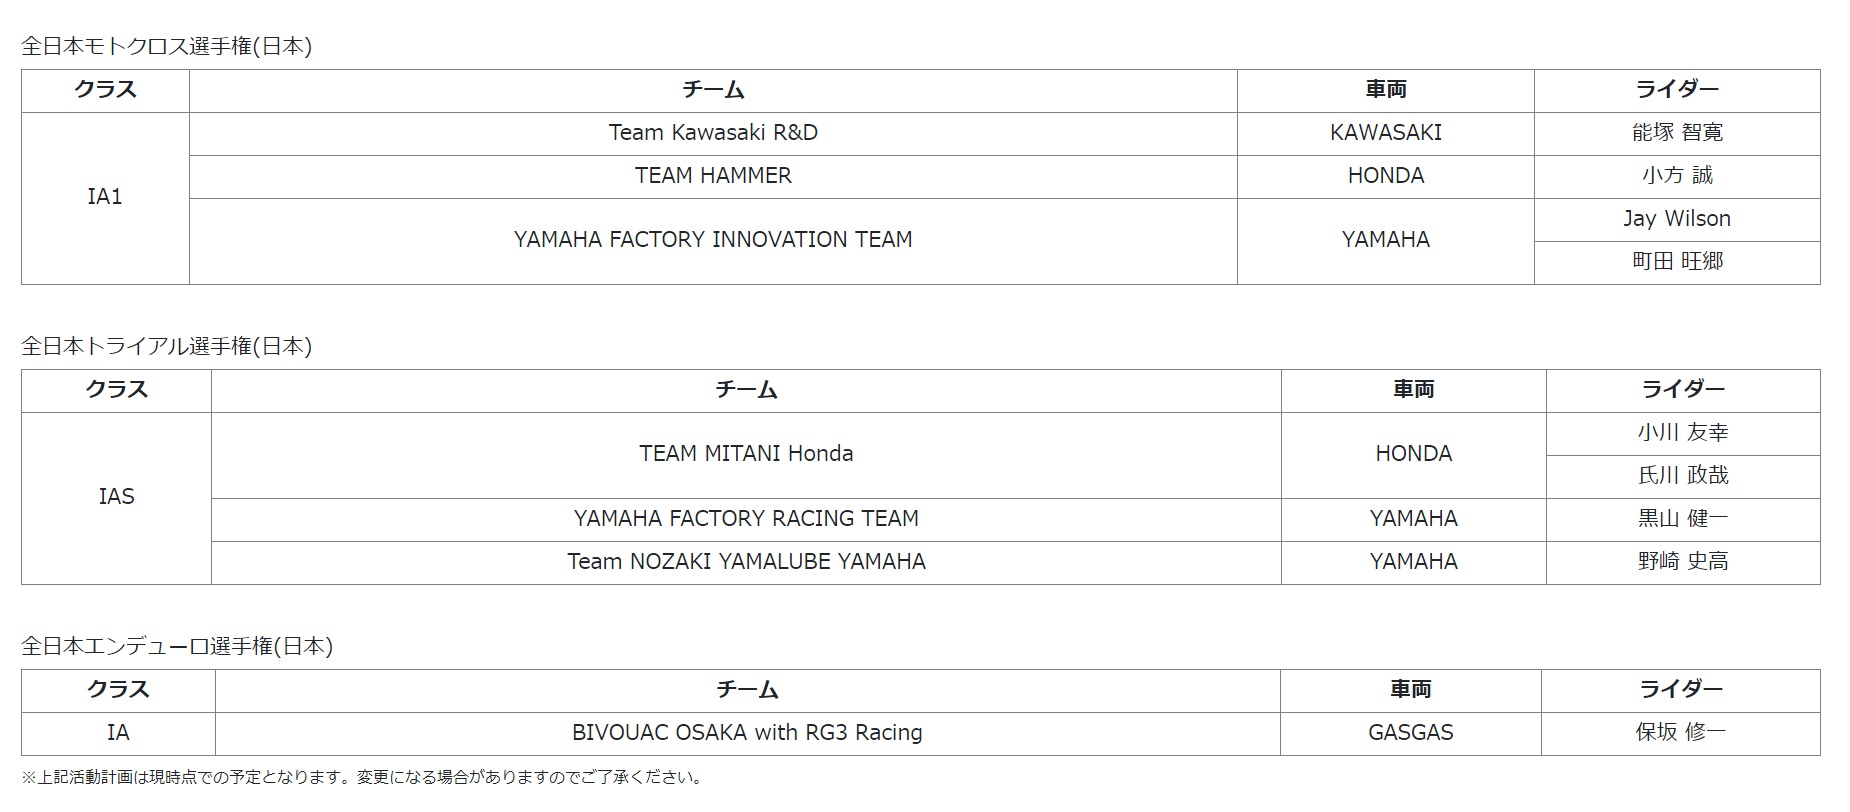The image size is (1850, 812).
Task: Click rider name 町田 旺郷
Action: [x=1677, y=262]
